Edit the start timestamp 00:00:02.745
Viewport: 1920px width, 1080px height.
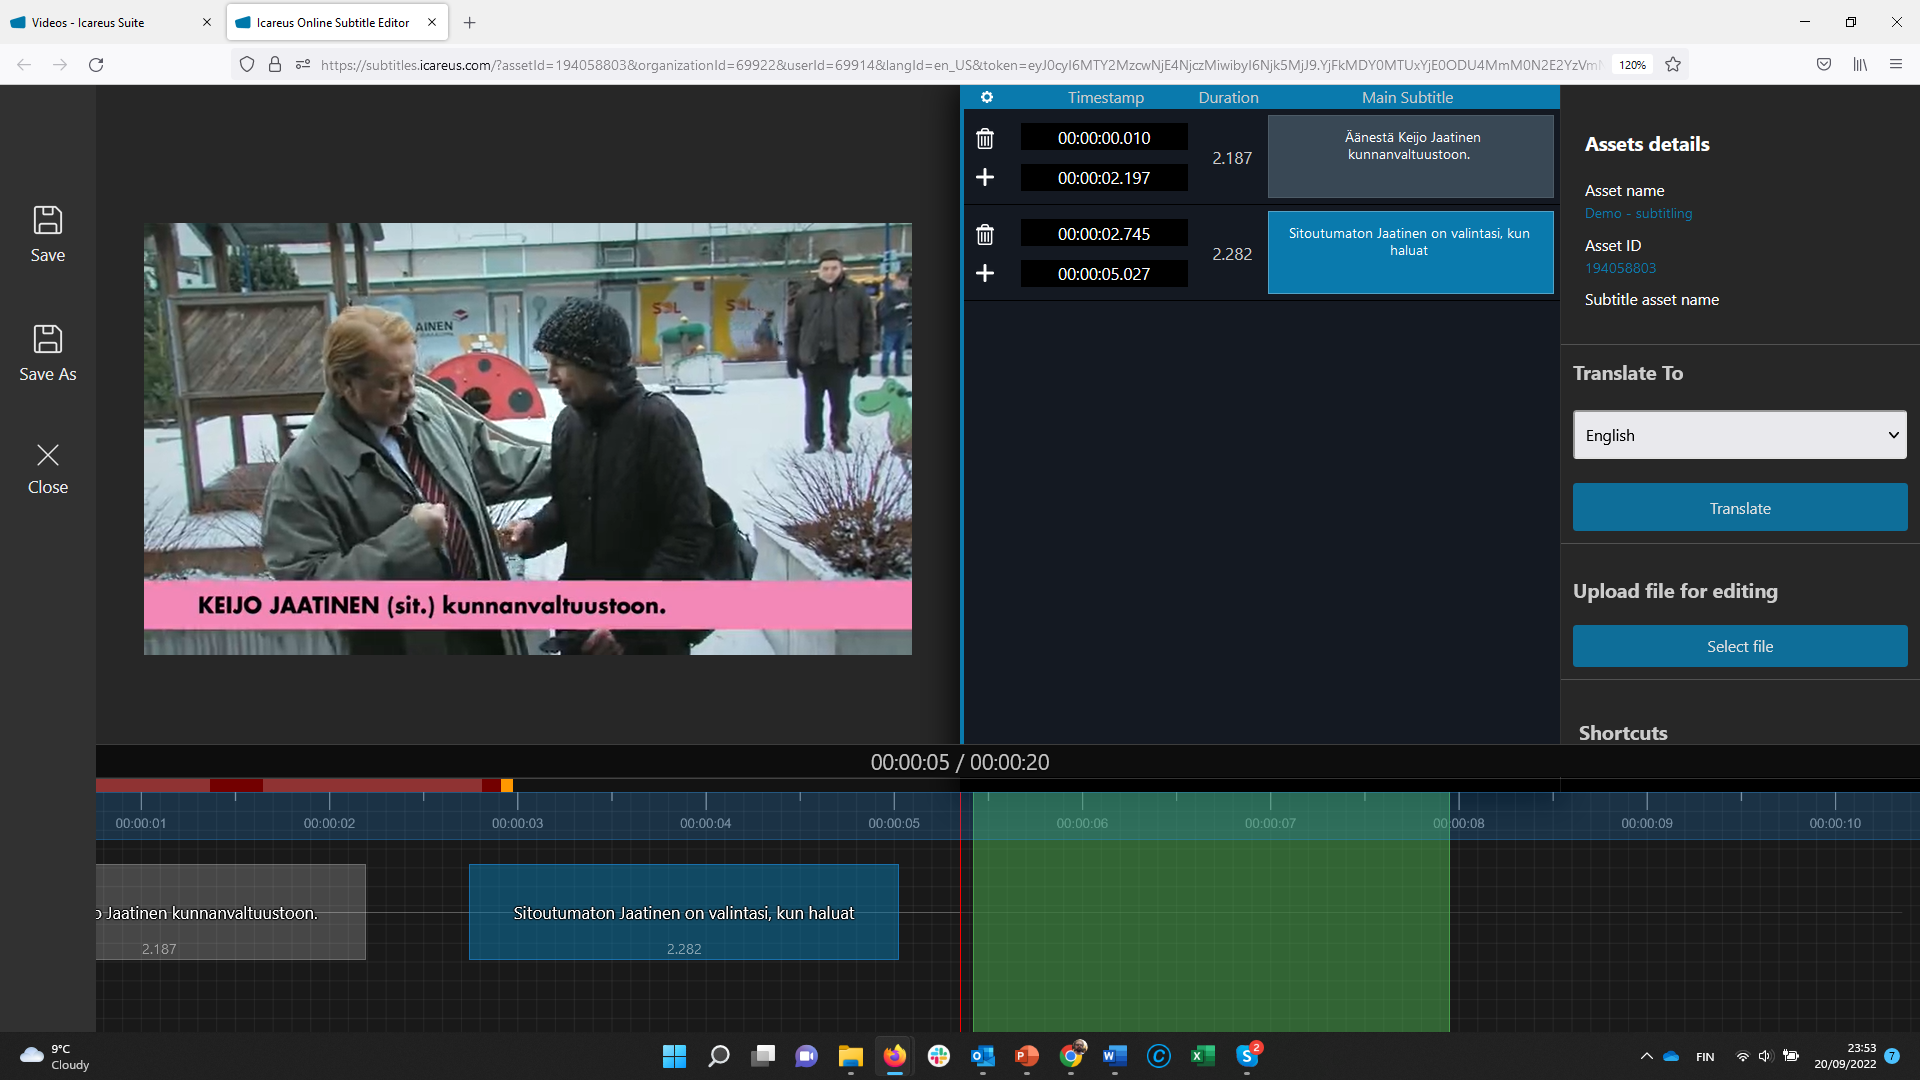(1103, 234)
